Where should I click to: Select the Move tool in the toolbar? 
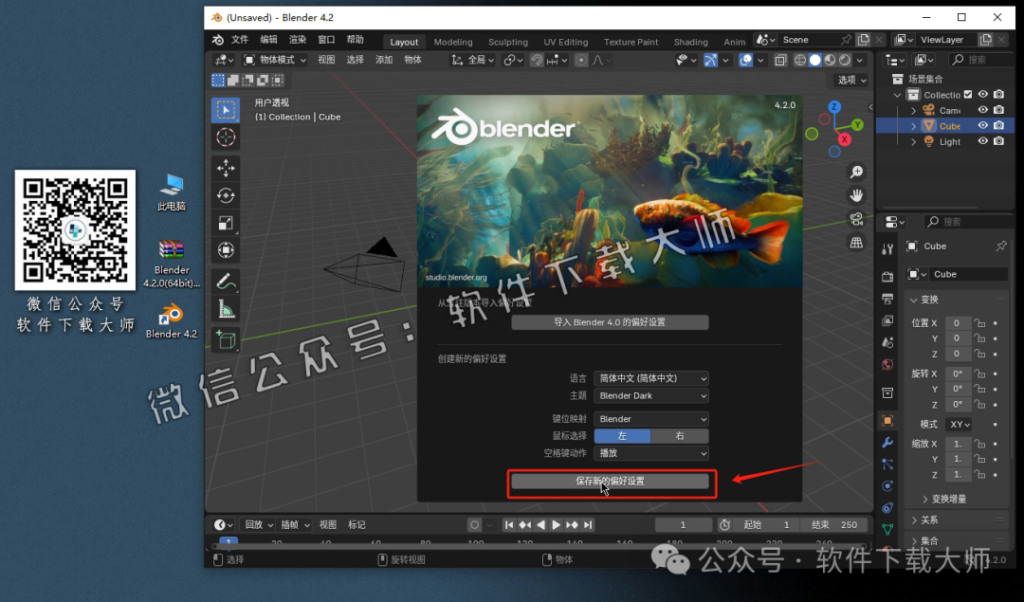[x=225, y=168]
